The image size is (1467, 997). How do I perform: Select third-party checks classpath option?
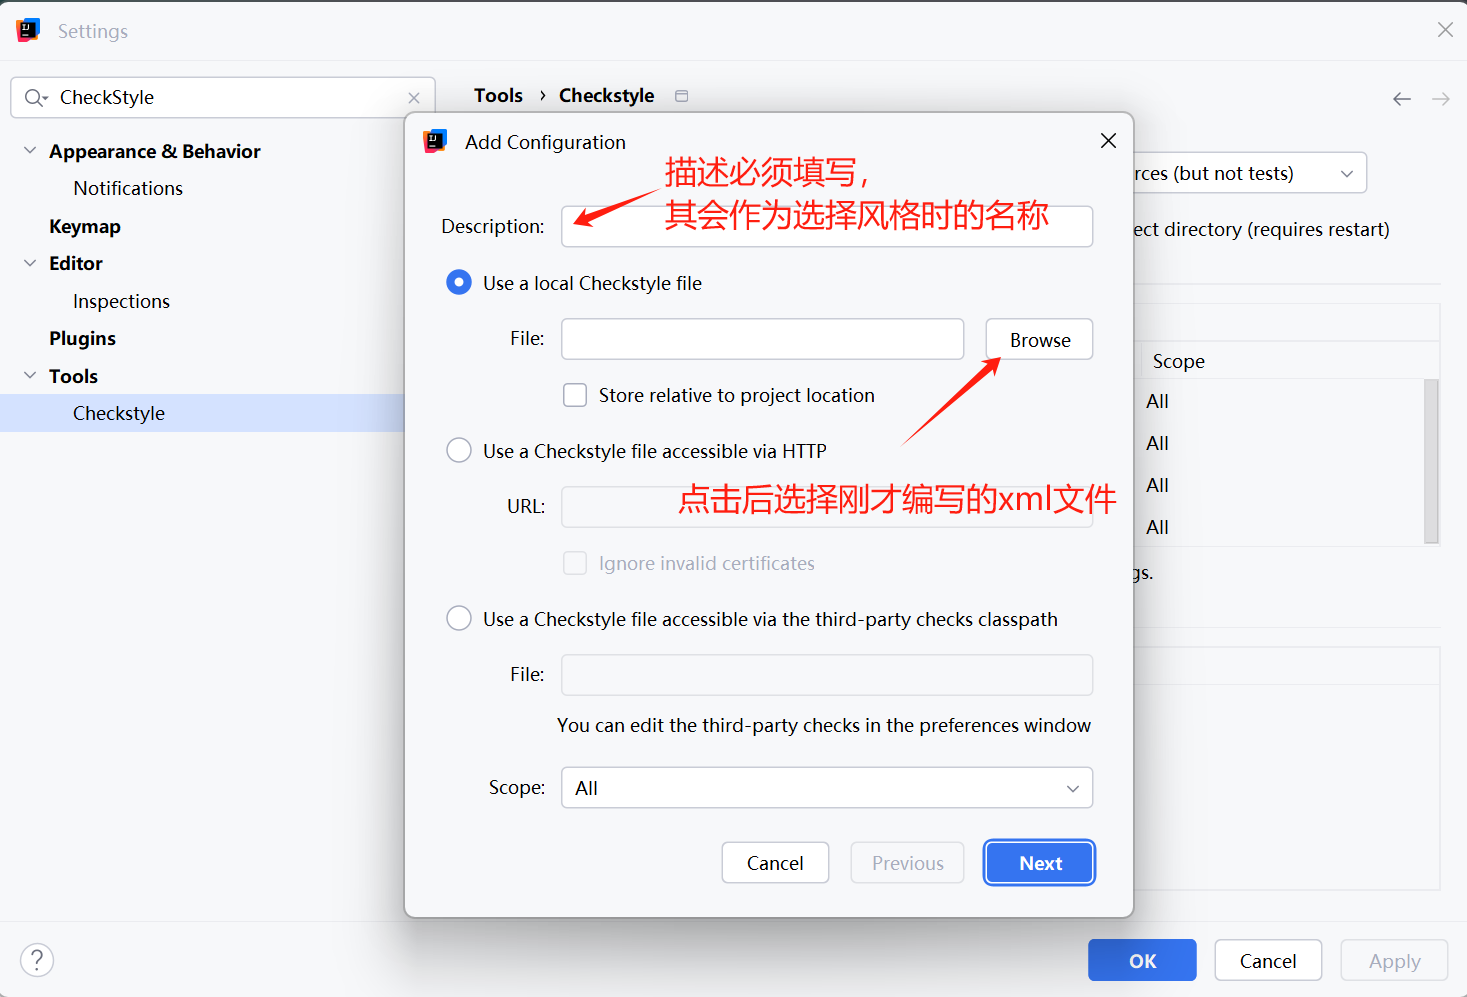[459, 619]
